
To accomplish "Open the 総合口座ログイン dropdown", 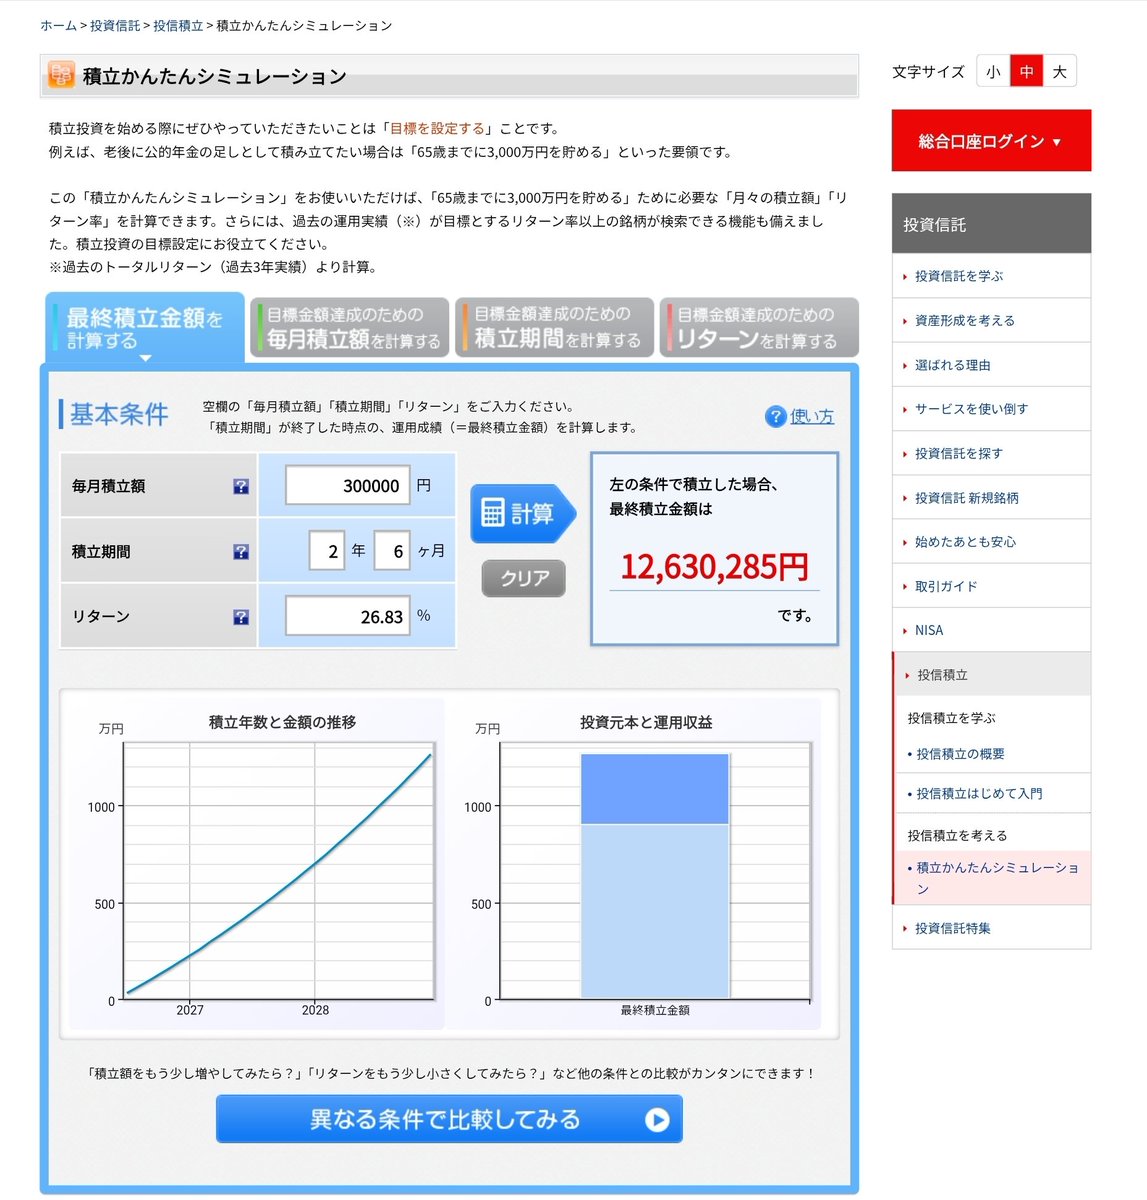I will click(x=991, y=141).
